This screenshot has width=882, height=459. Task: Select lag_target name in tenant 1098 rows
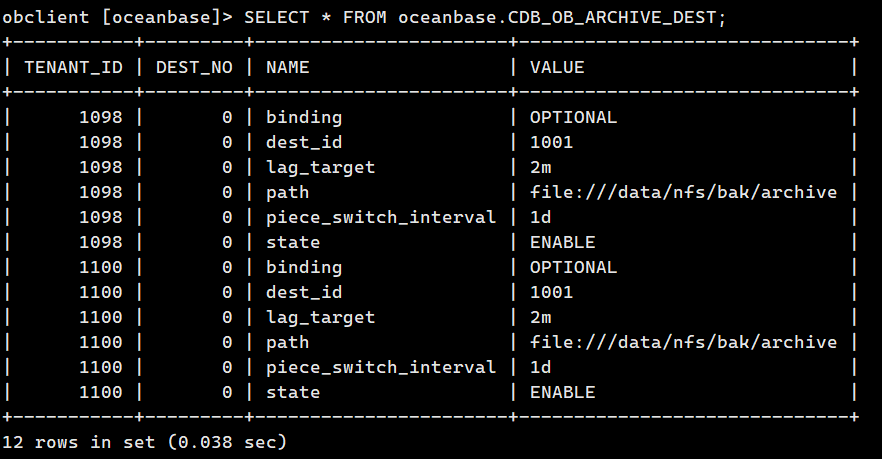[320, 168]
